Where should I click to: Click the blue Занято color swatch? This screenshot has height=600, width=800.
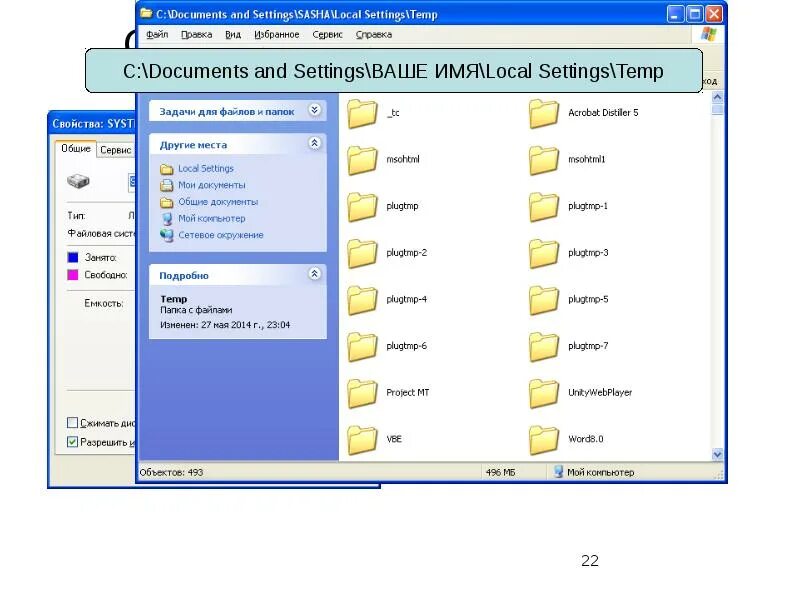tap(73, 258)
